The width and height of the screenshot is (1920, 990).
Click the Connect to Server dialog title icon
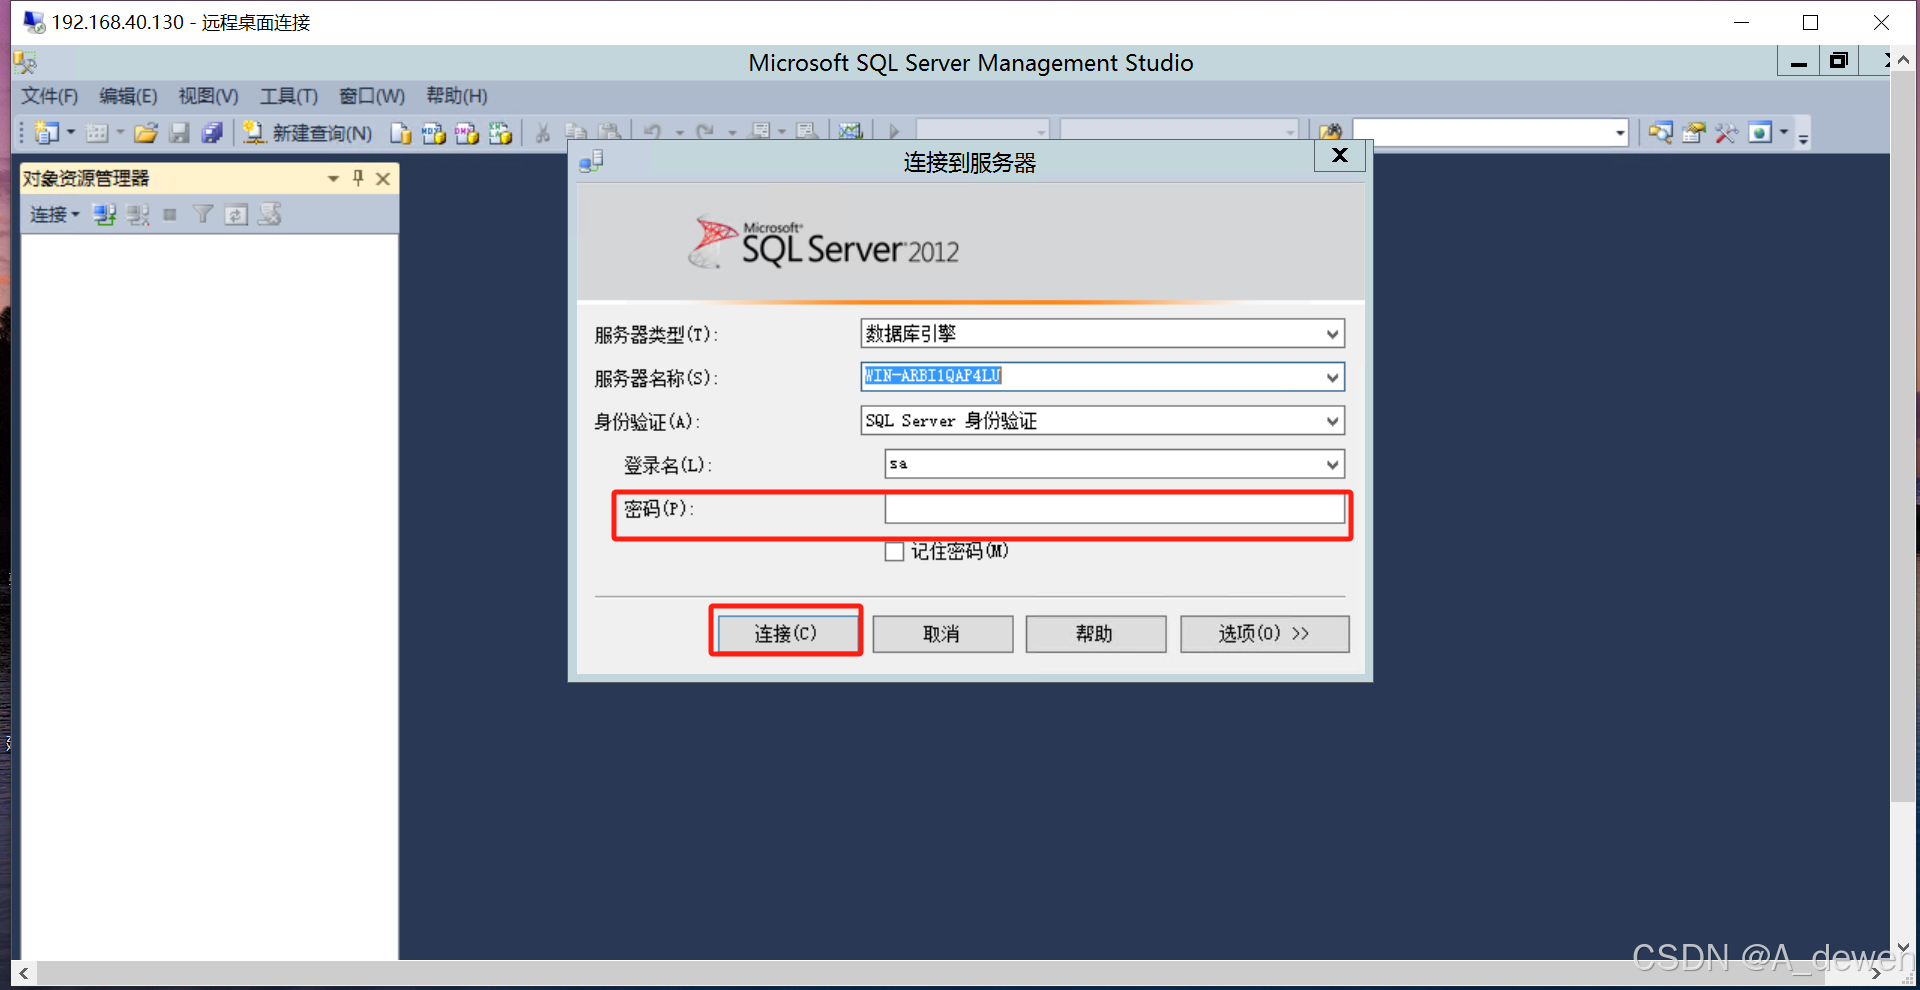591,161
